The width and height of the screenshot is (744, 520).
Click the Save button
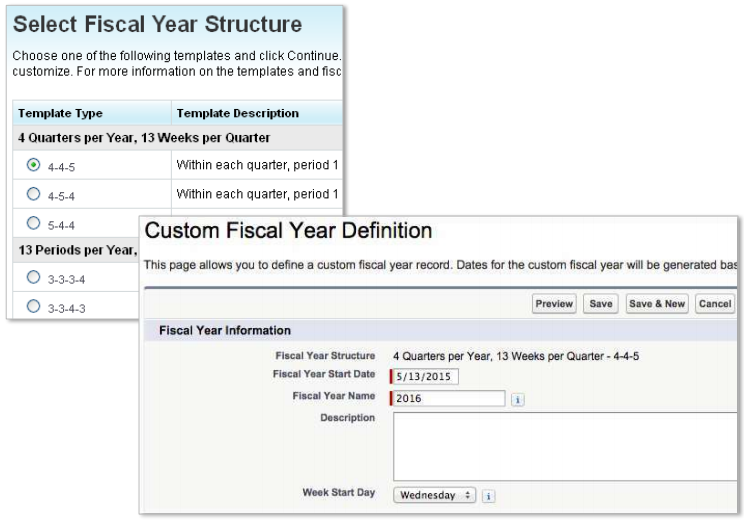click(x=601, y=304)
